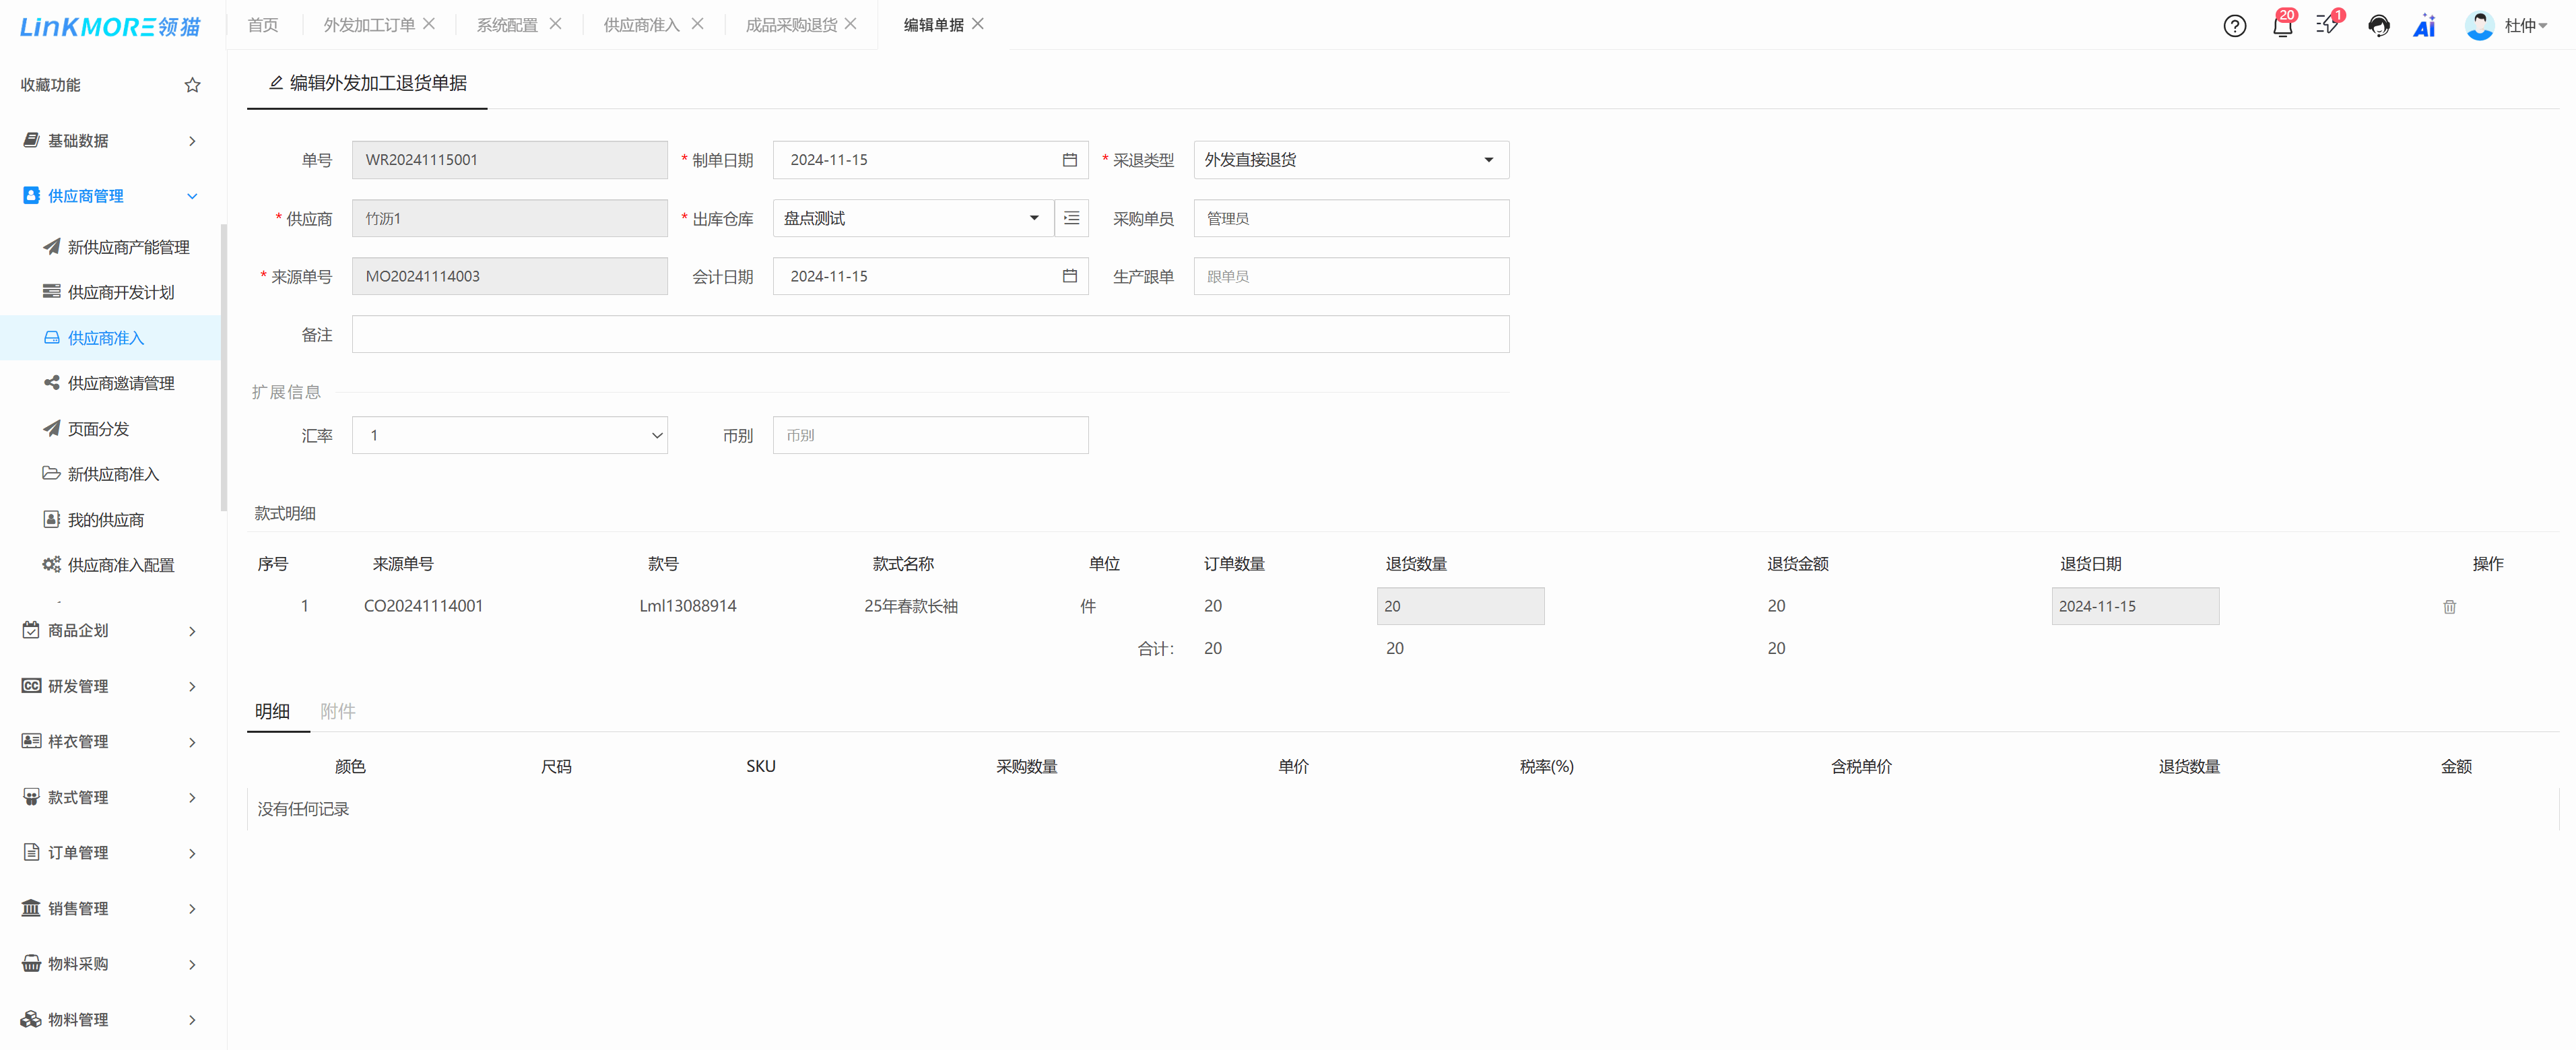Click the warehouse detail list icon beside 盘点测试
This screenshot has width=2576, height=1050.
(1071, 217)
